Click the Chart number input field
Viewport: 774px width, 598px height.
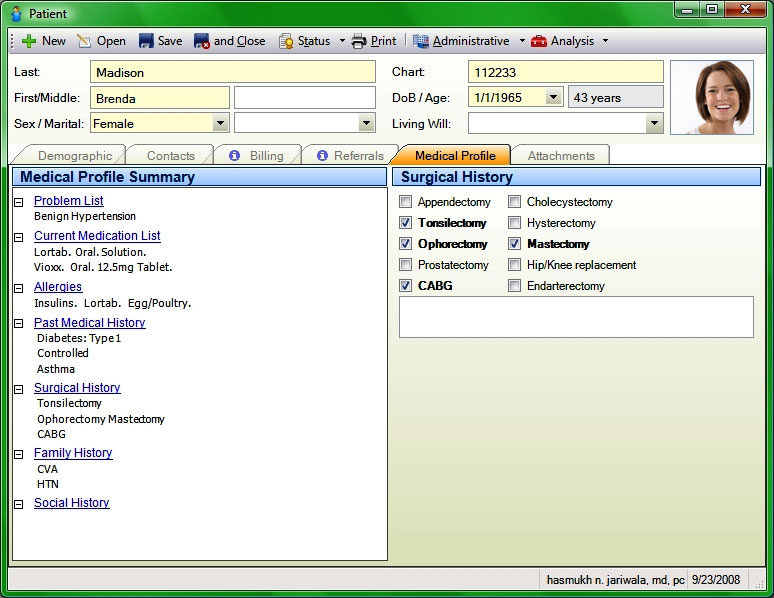pyautogui.click(x=565, y=72)
